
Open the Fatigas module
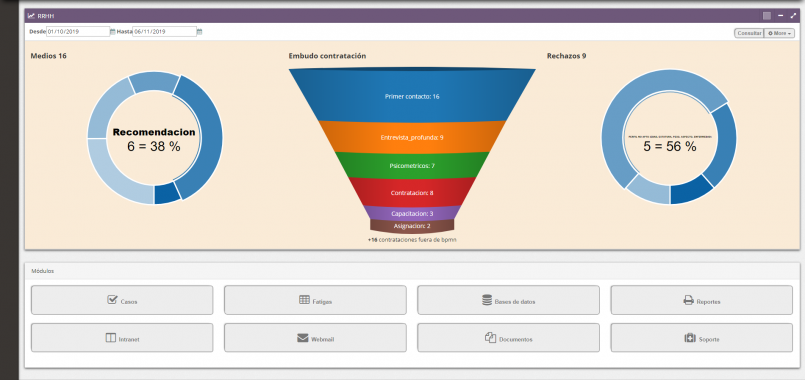[315, 300]
